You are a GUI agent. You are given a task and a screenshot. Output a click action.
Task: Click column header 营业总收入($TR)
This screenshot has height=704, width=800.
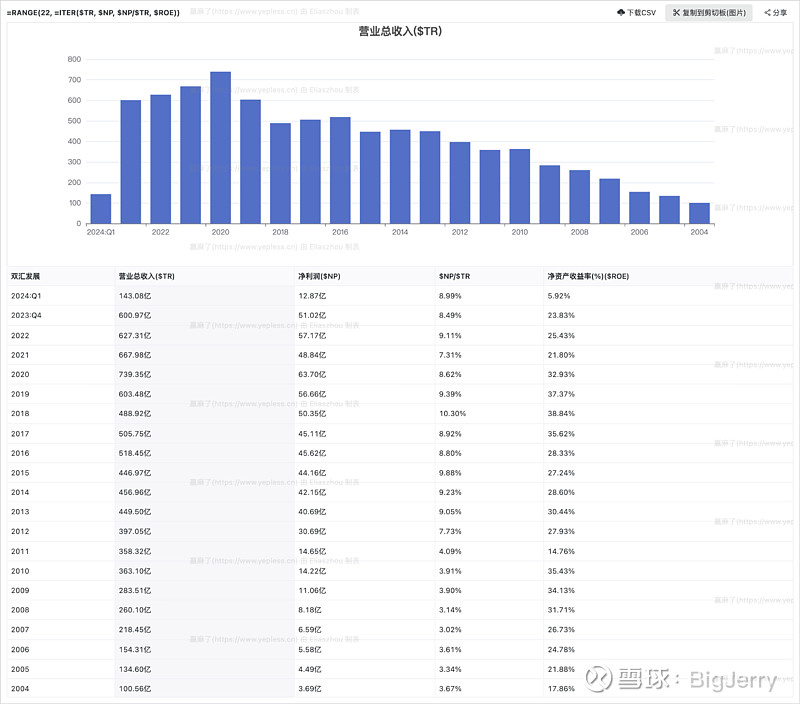click(146, 276)
